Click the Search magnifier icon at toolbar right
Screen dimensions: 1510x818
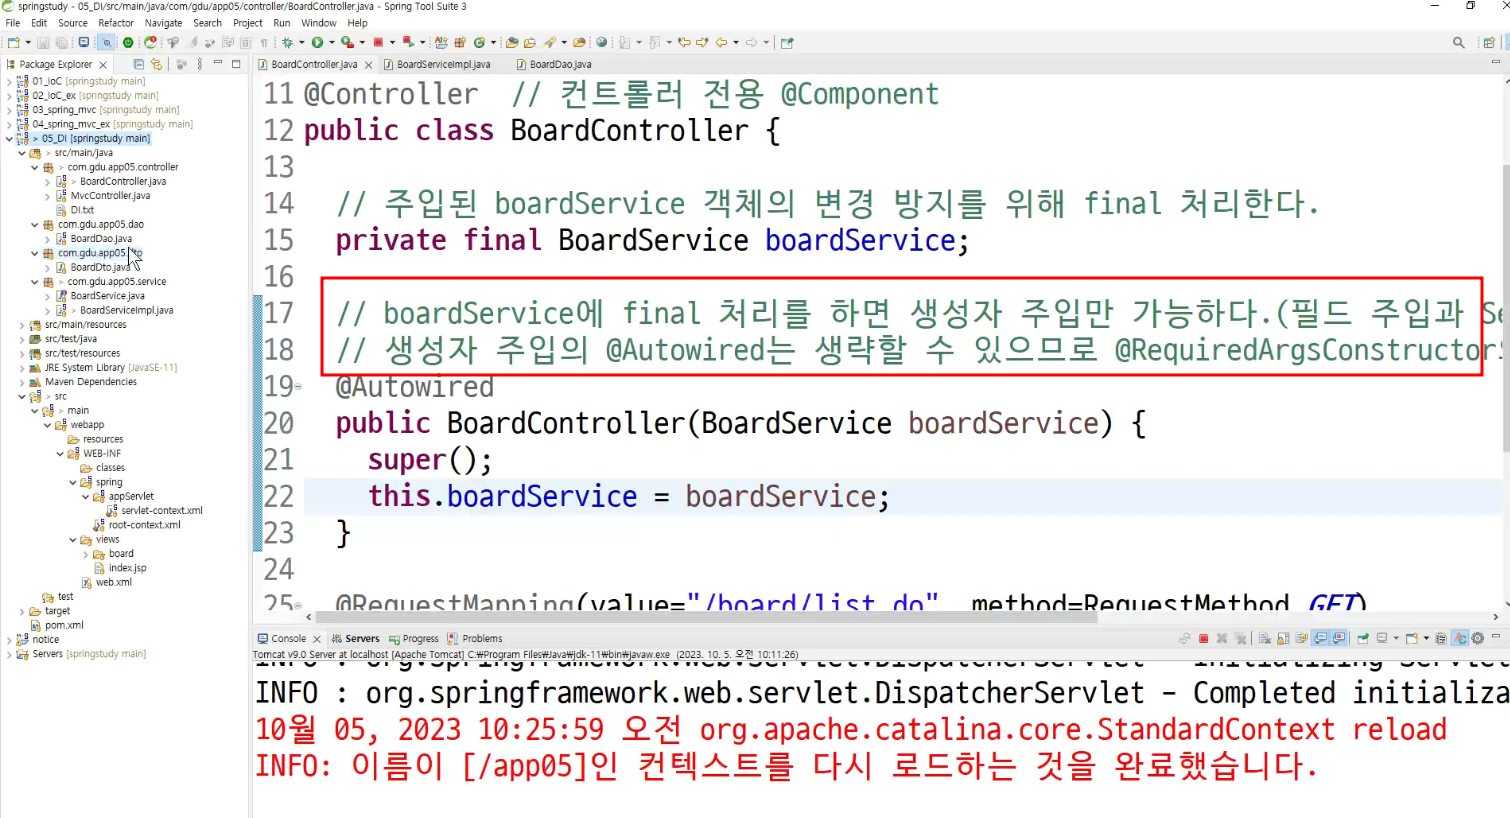tap(1459, 42)
